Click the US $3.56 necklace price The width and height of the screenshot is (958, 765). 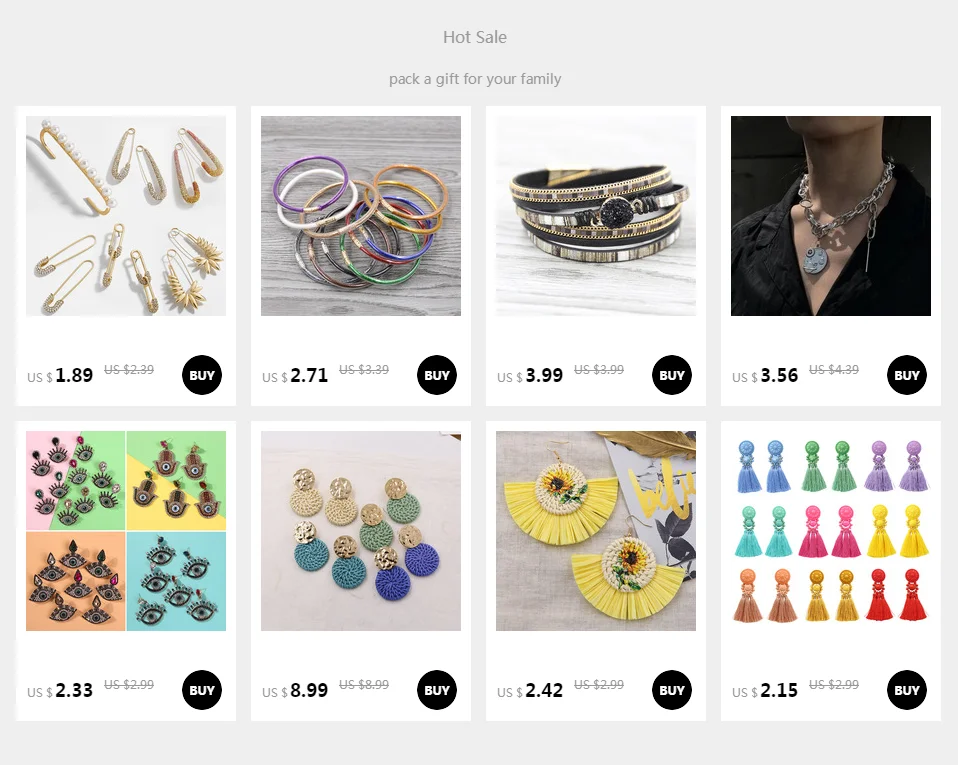tap(765, 375)
